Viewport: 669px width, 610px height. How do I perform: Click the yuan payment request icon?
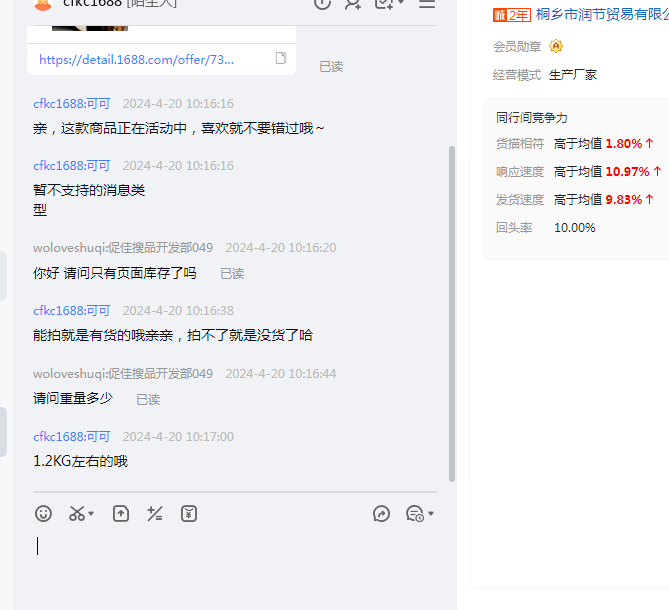pos(189,514)
